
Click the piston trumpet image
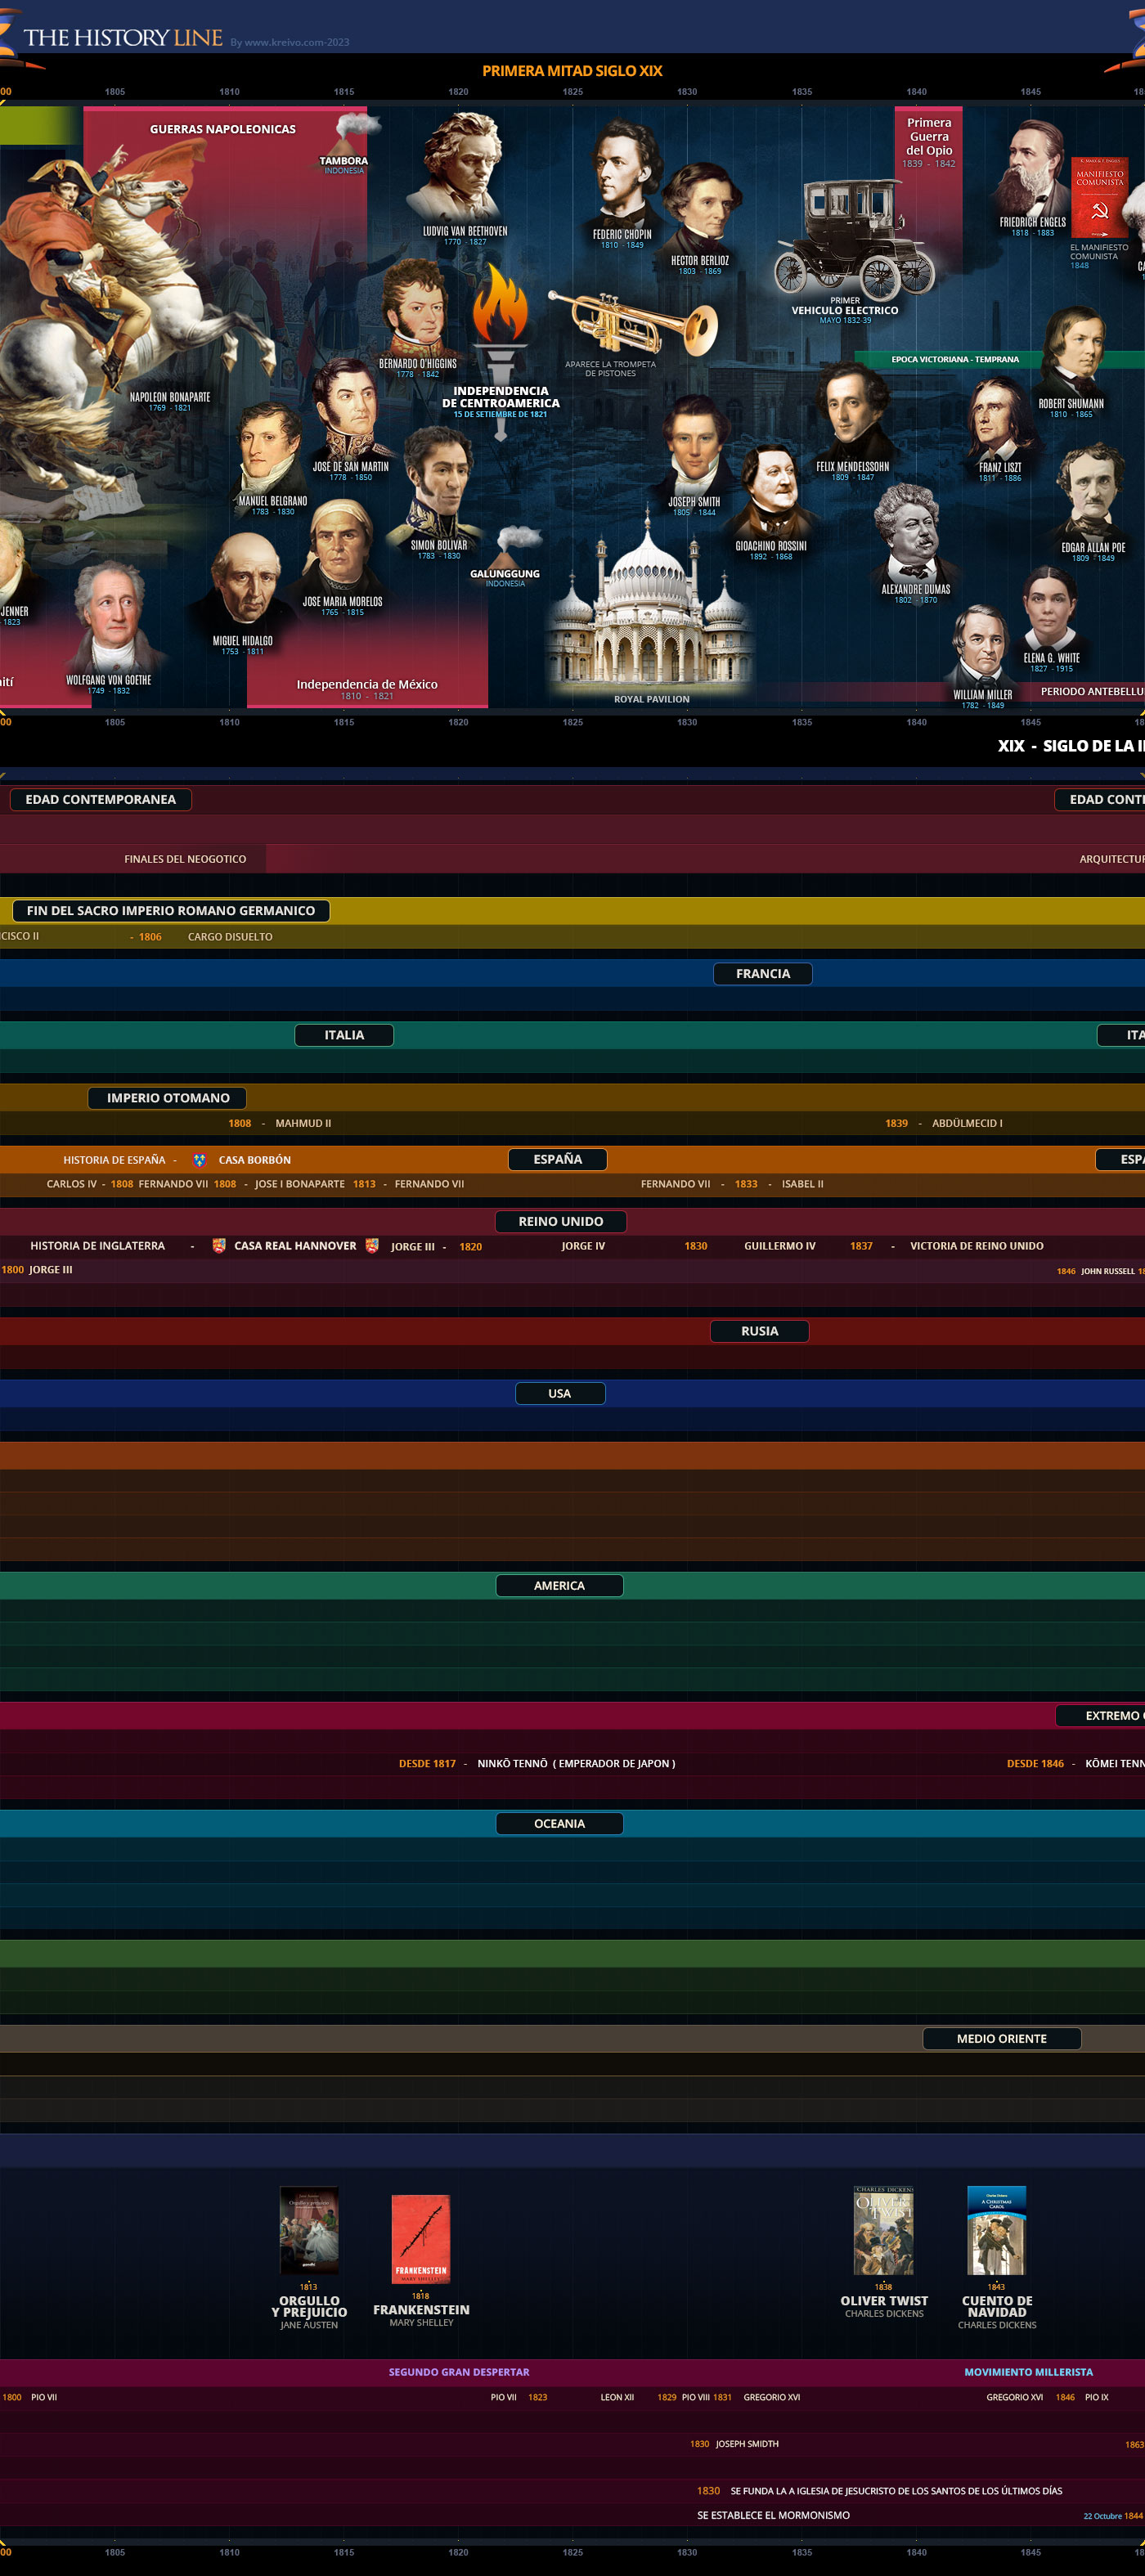click(x=633, y=323)
